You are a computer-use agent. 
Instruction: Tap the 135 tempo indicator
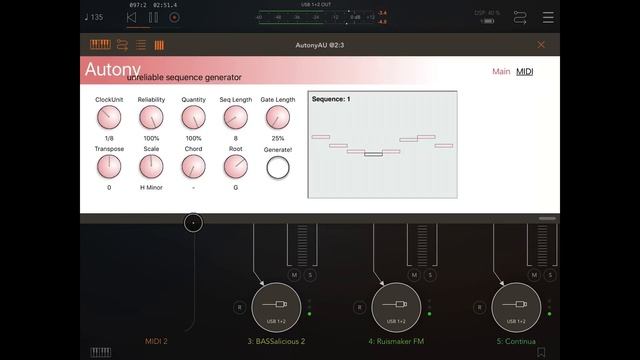(x=94, y=18)
